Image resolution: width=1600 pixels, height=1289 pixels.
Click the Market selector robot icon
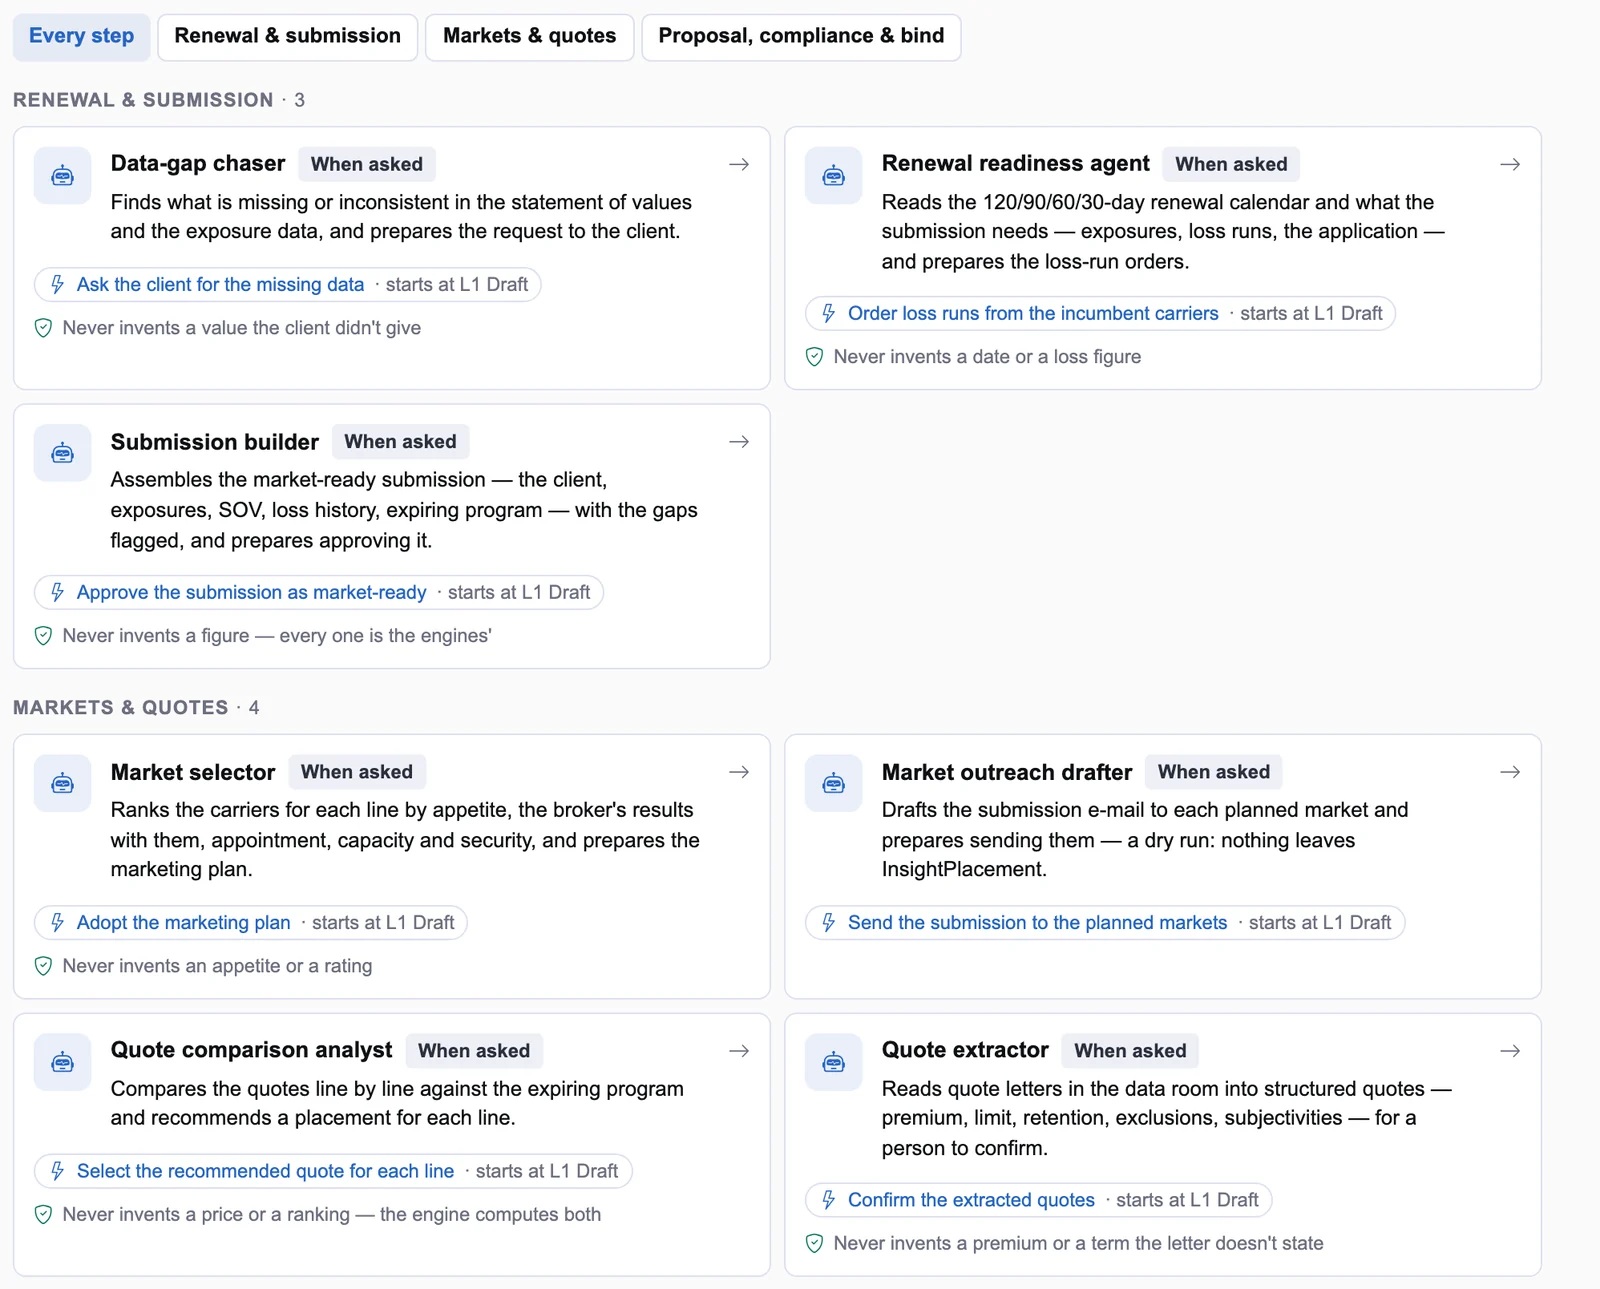63,784
